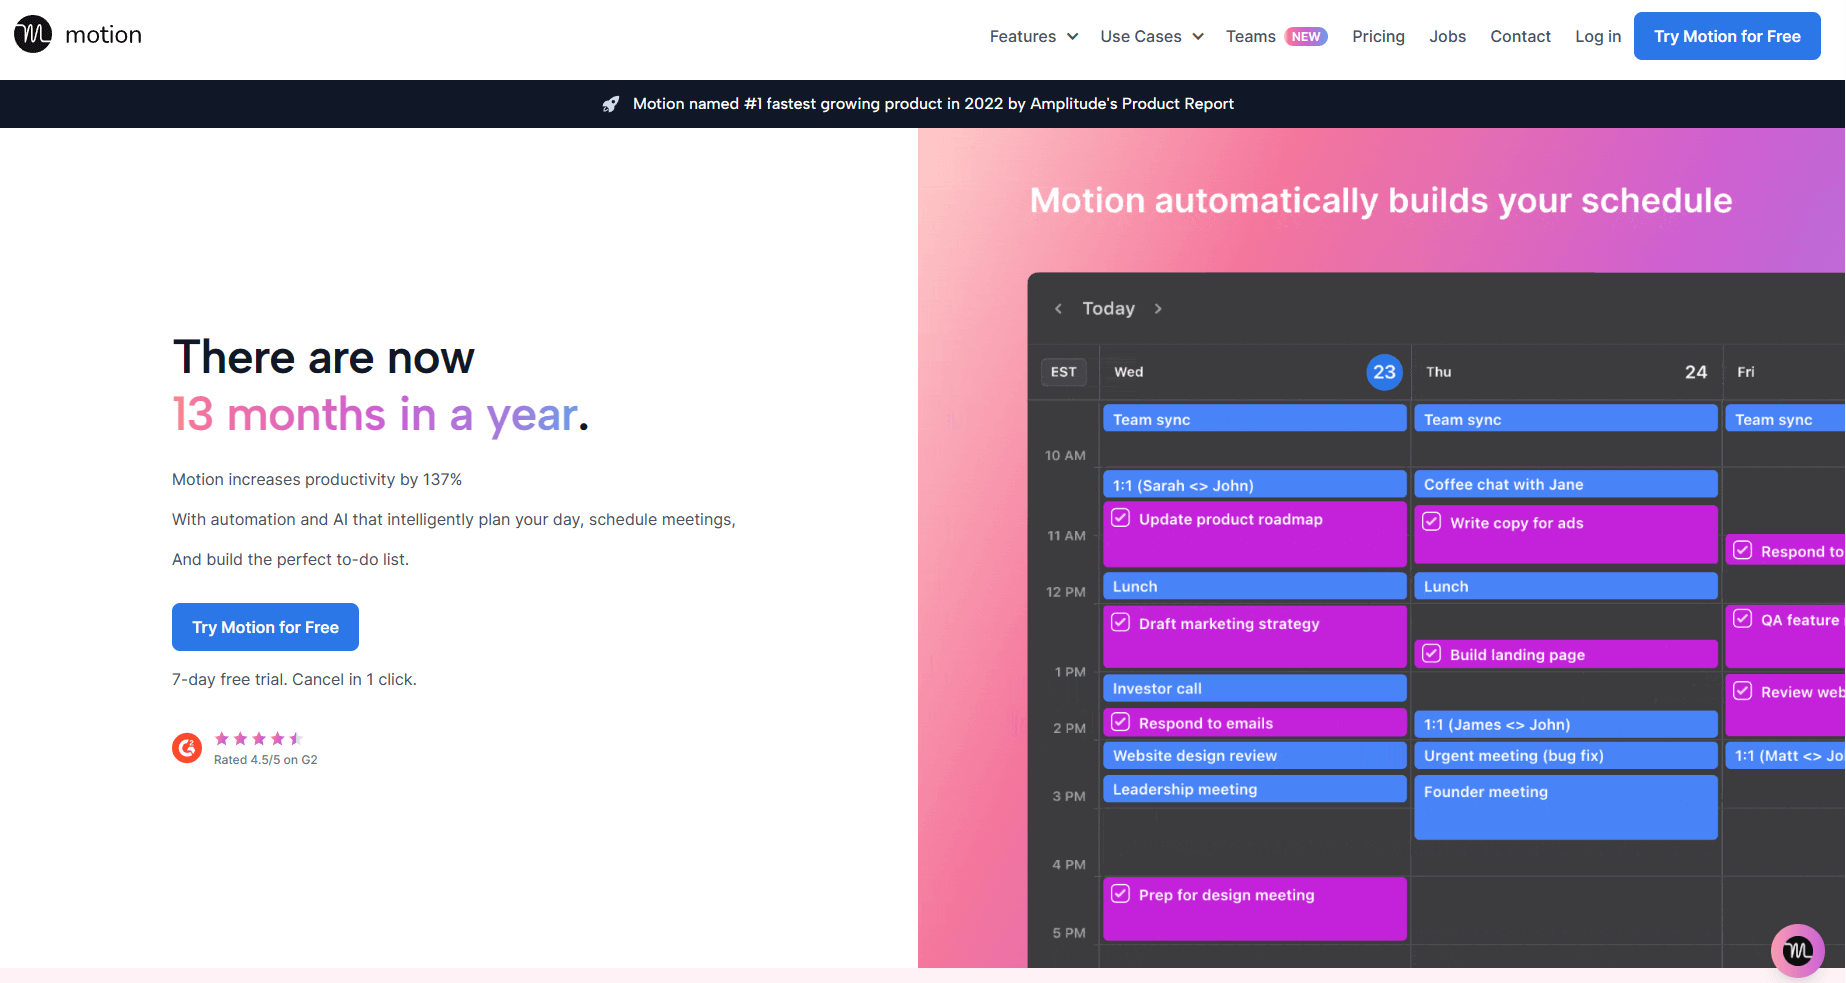1846x983 pixels.
Task: Click the G2 review badge icon
Action: tap(187, 747)
